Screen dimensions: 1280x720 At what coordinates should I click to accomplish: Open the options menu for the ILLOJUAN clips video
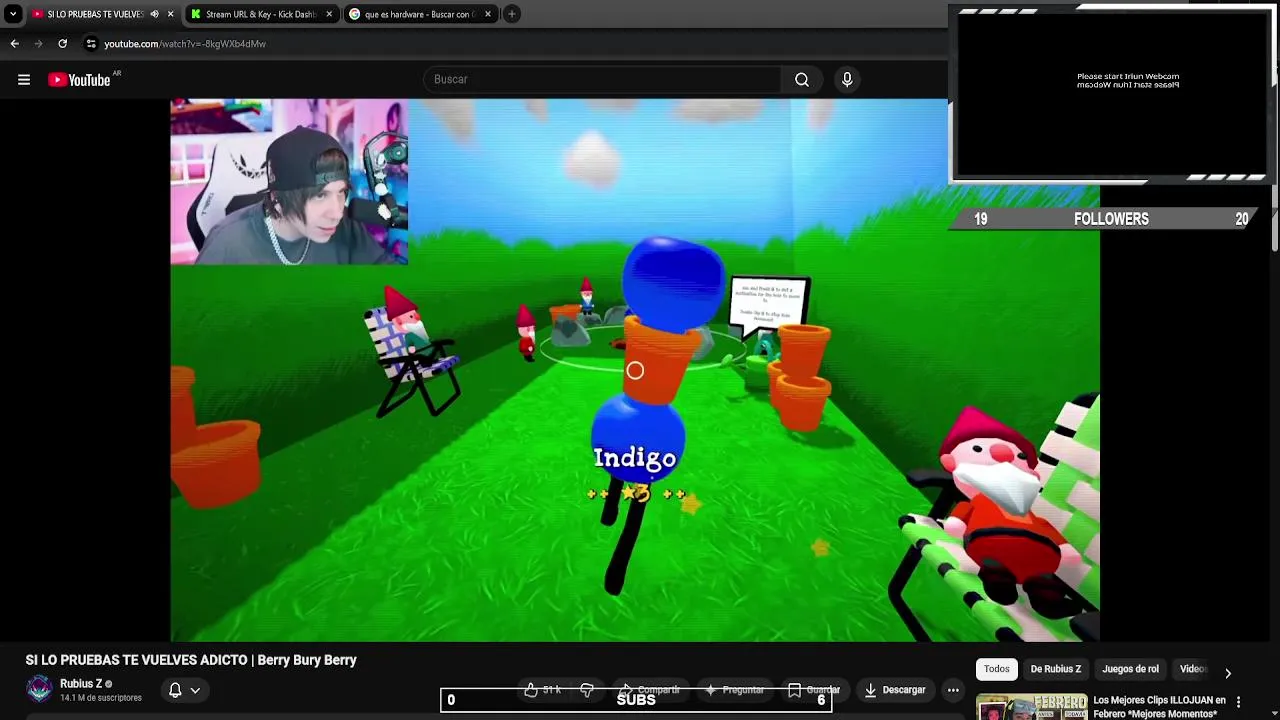tap(1238, 702)
